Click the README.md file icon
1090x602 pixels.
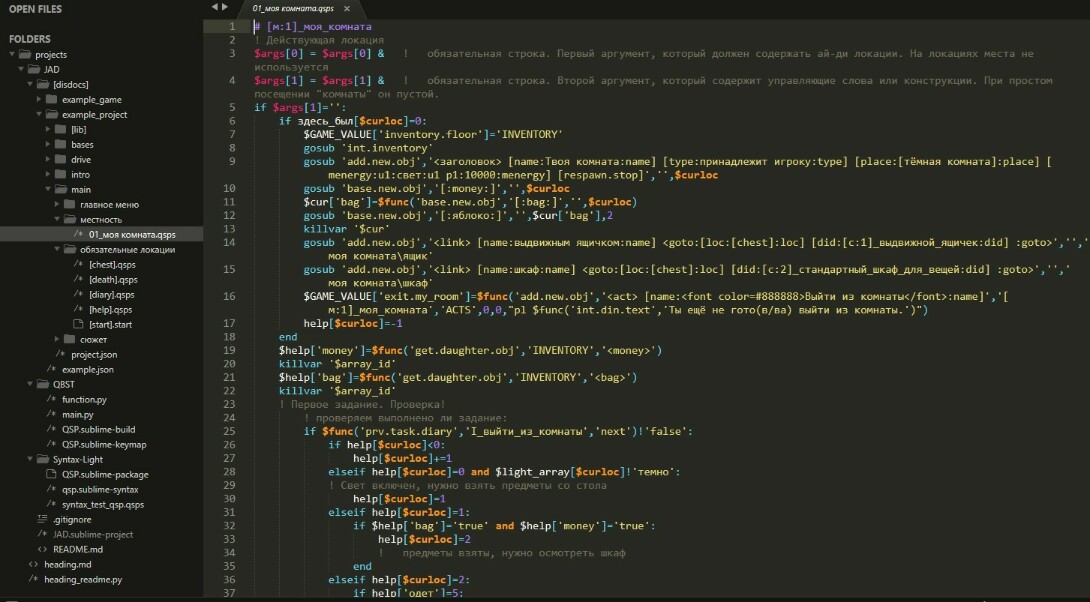pos(42,549)
